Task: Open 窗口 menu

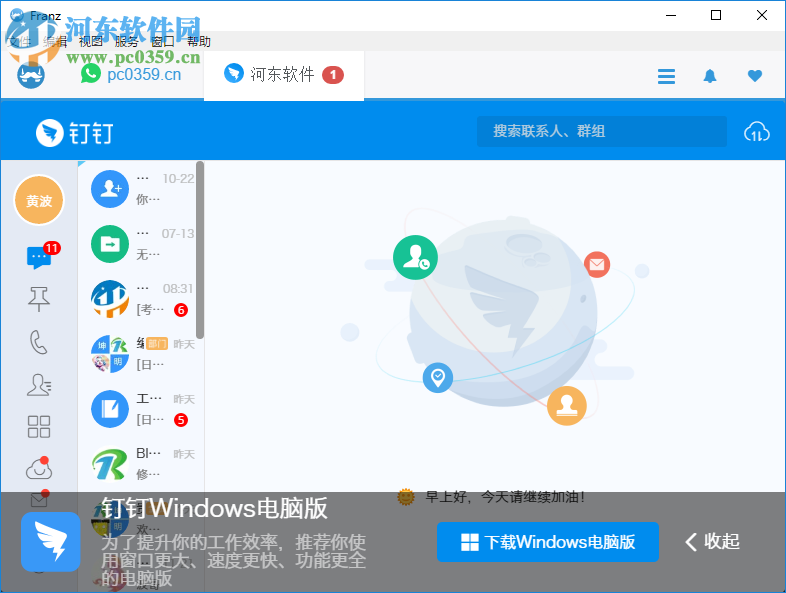Action: tap(163, 41)
